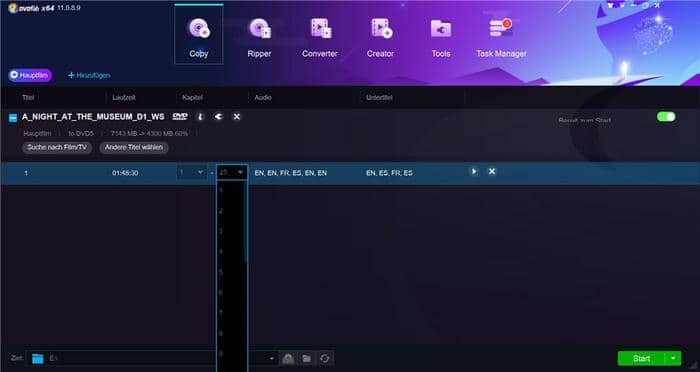The height and width of the screenshot is (372, 700).
Task: Open the Ripper module
Action: pos(259,38)
